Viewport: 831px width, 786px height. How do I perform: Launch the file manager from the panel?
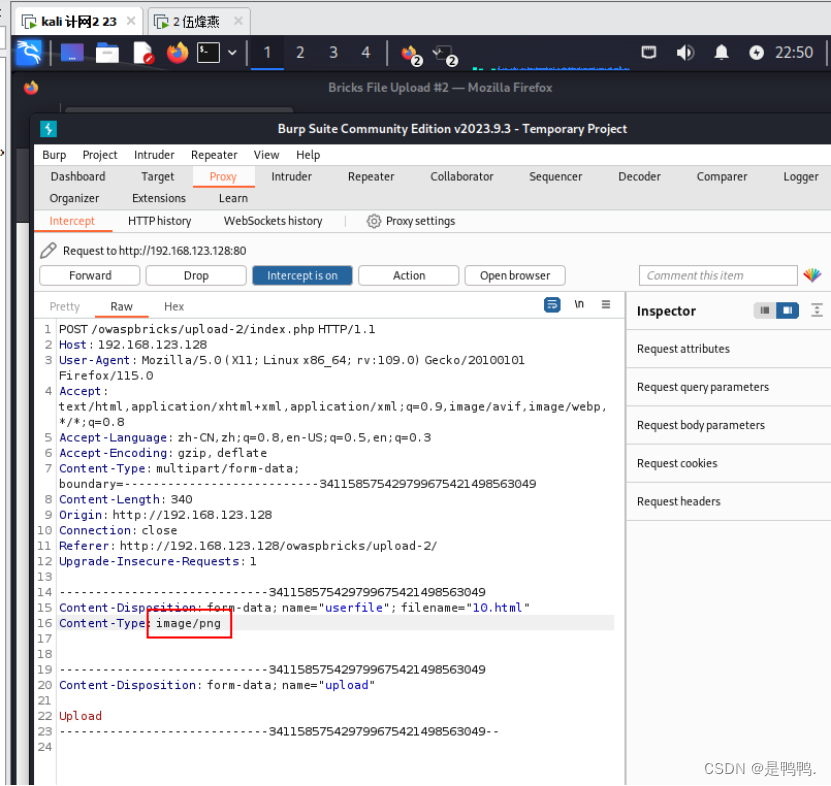coord(107,53)
